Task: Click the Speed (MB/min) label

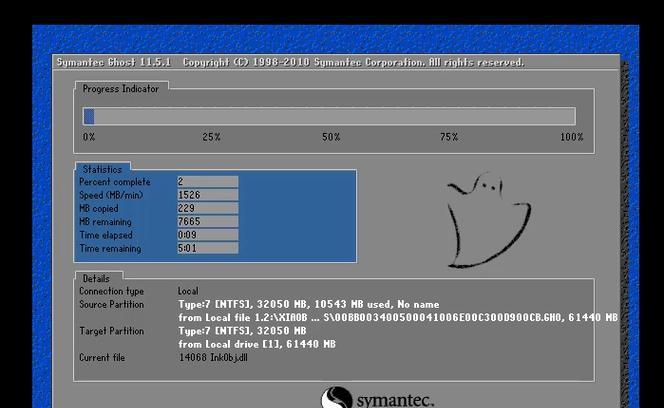Action: pyautogui.click(x=111, y=195)
